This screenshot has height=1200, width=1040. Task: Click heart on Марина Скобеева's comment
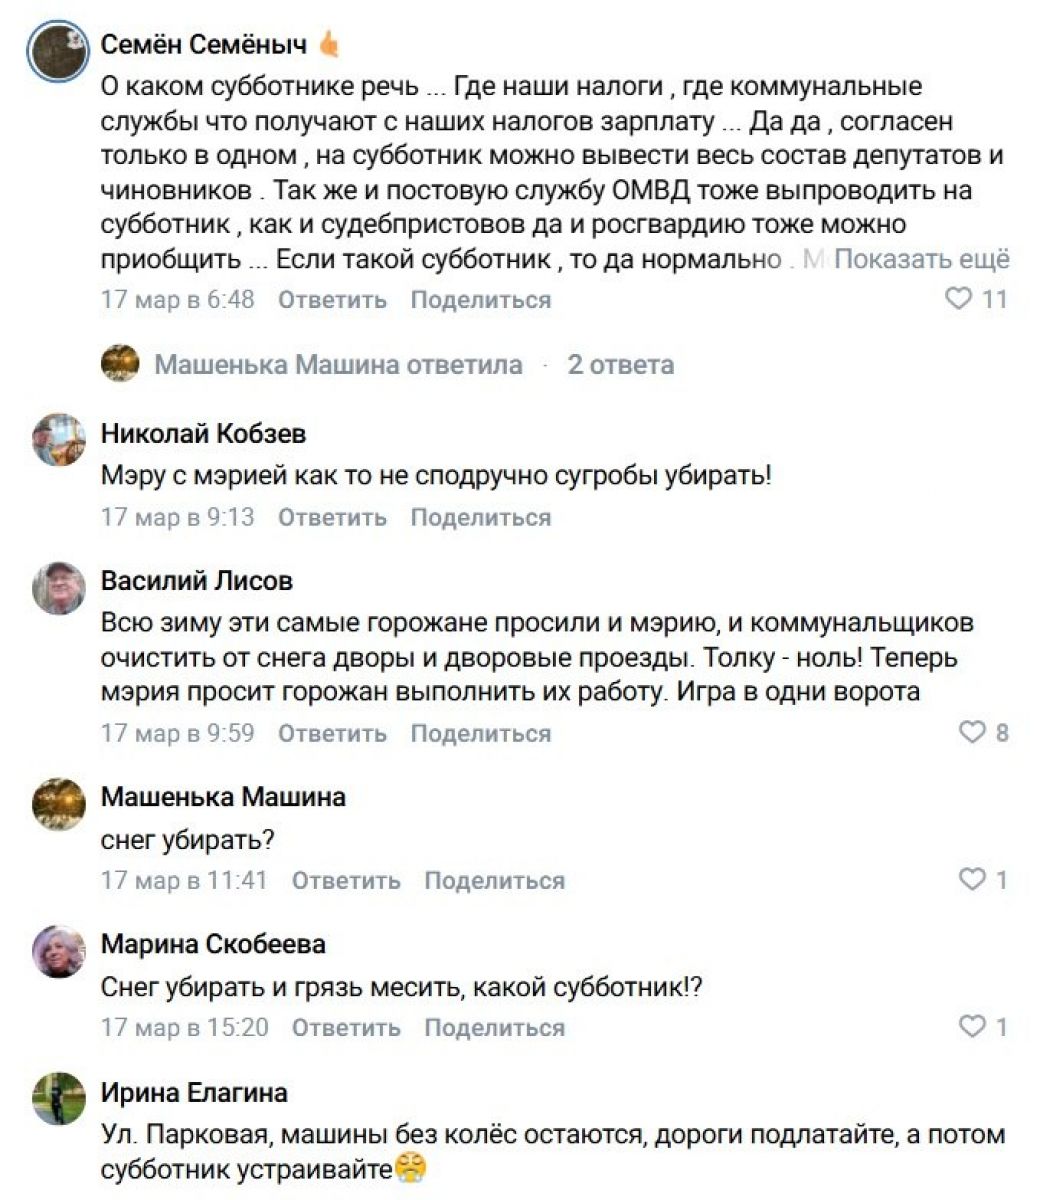[x=972, y=1027]
